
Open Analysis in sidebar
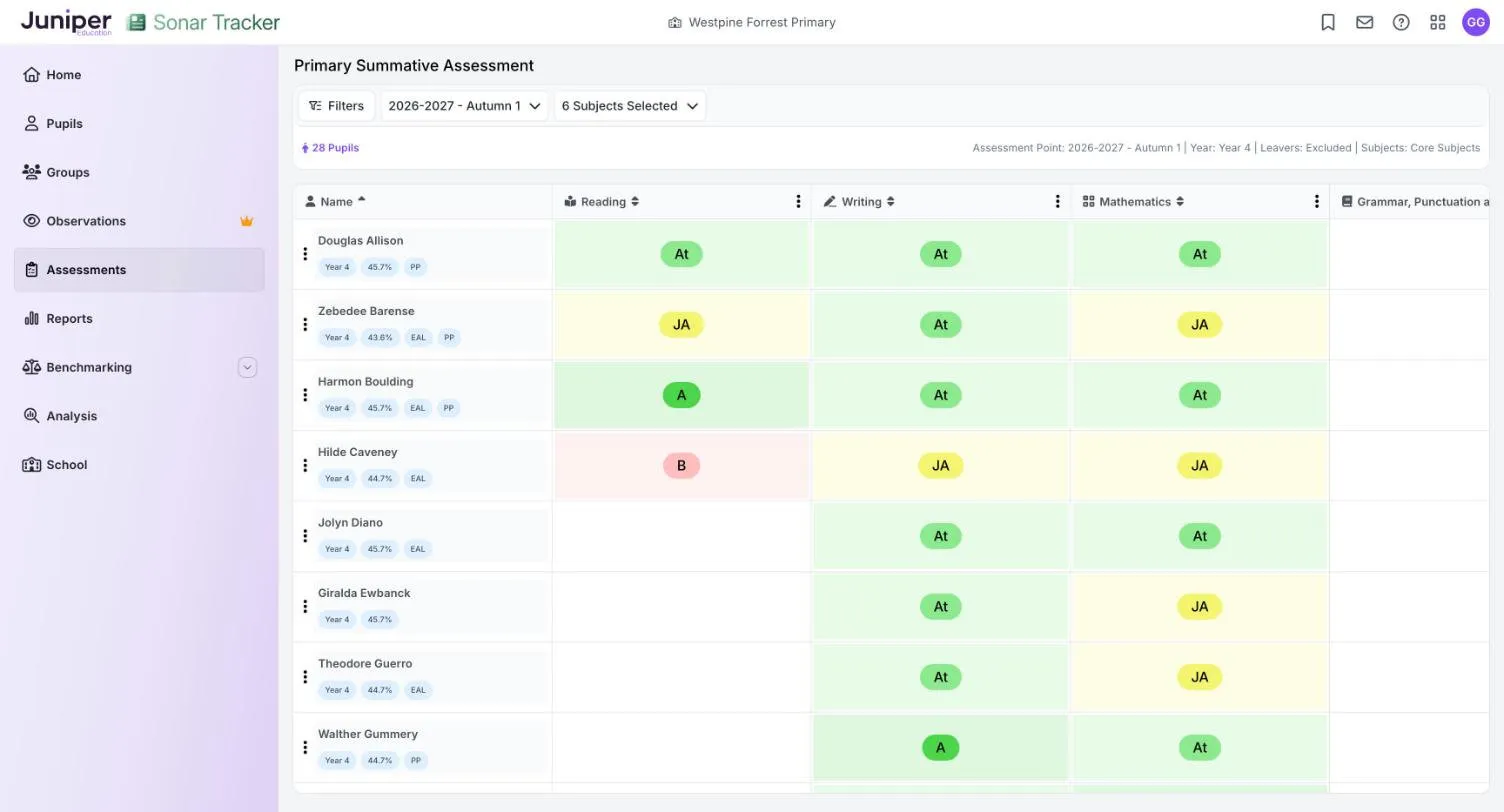[x=139, y=416]
